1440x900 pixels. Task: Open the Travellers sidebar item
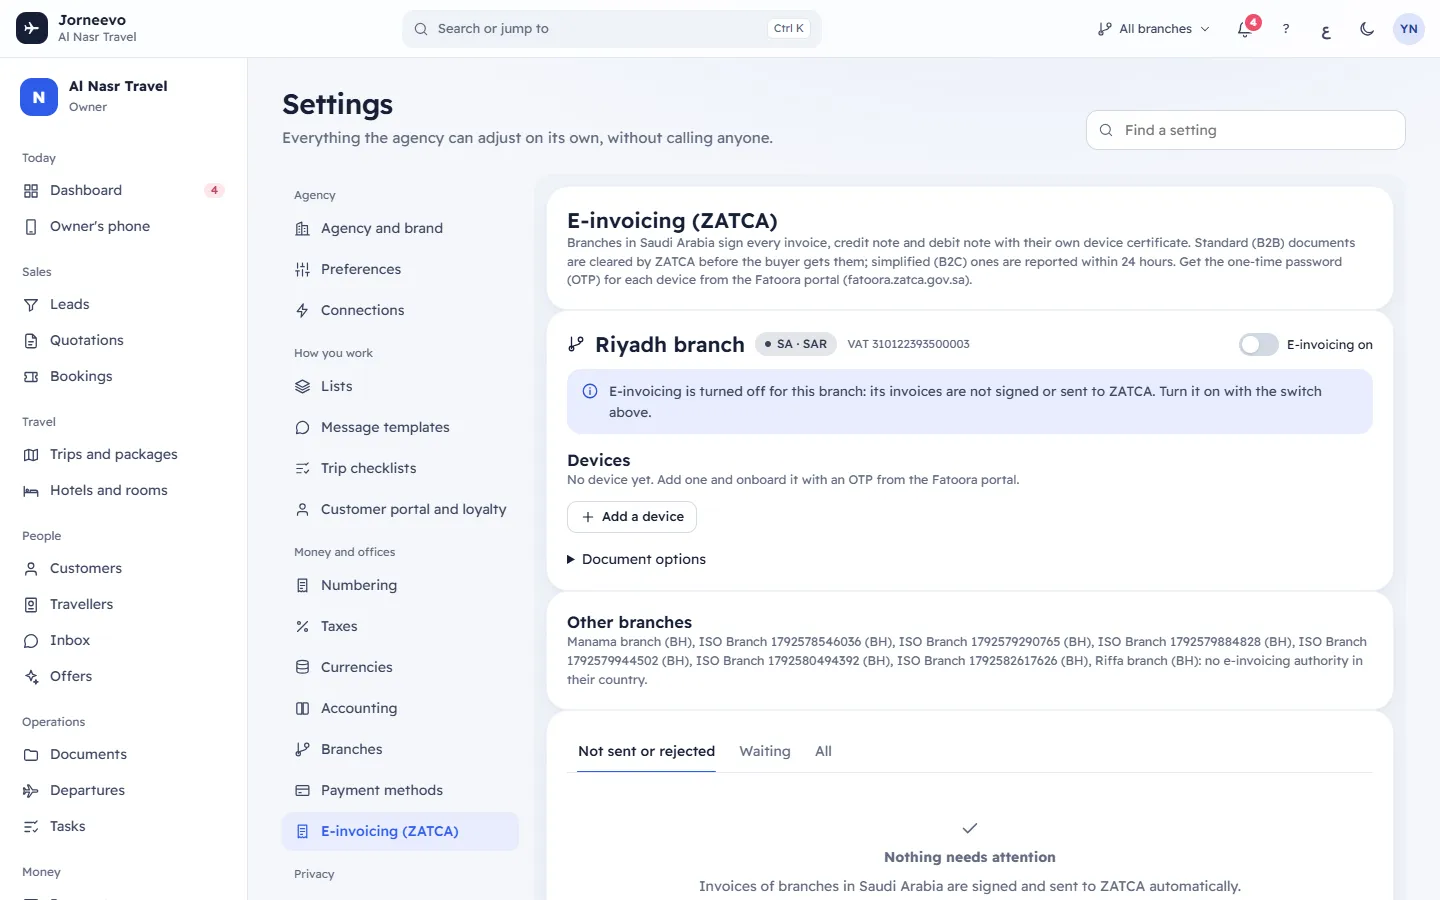(123, 604)
